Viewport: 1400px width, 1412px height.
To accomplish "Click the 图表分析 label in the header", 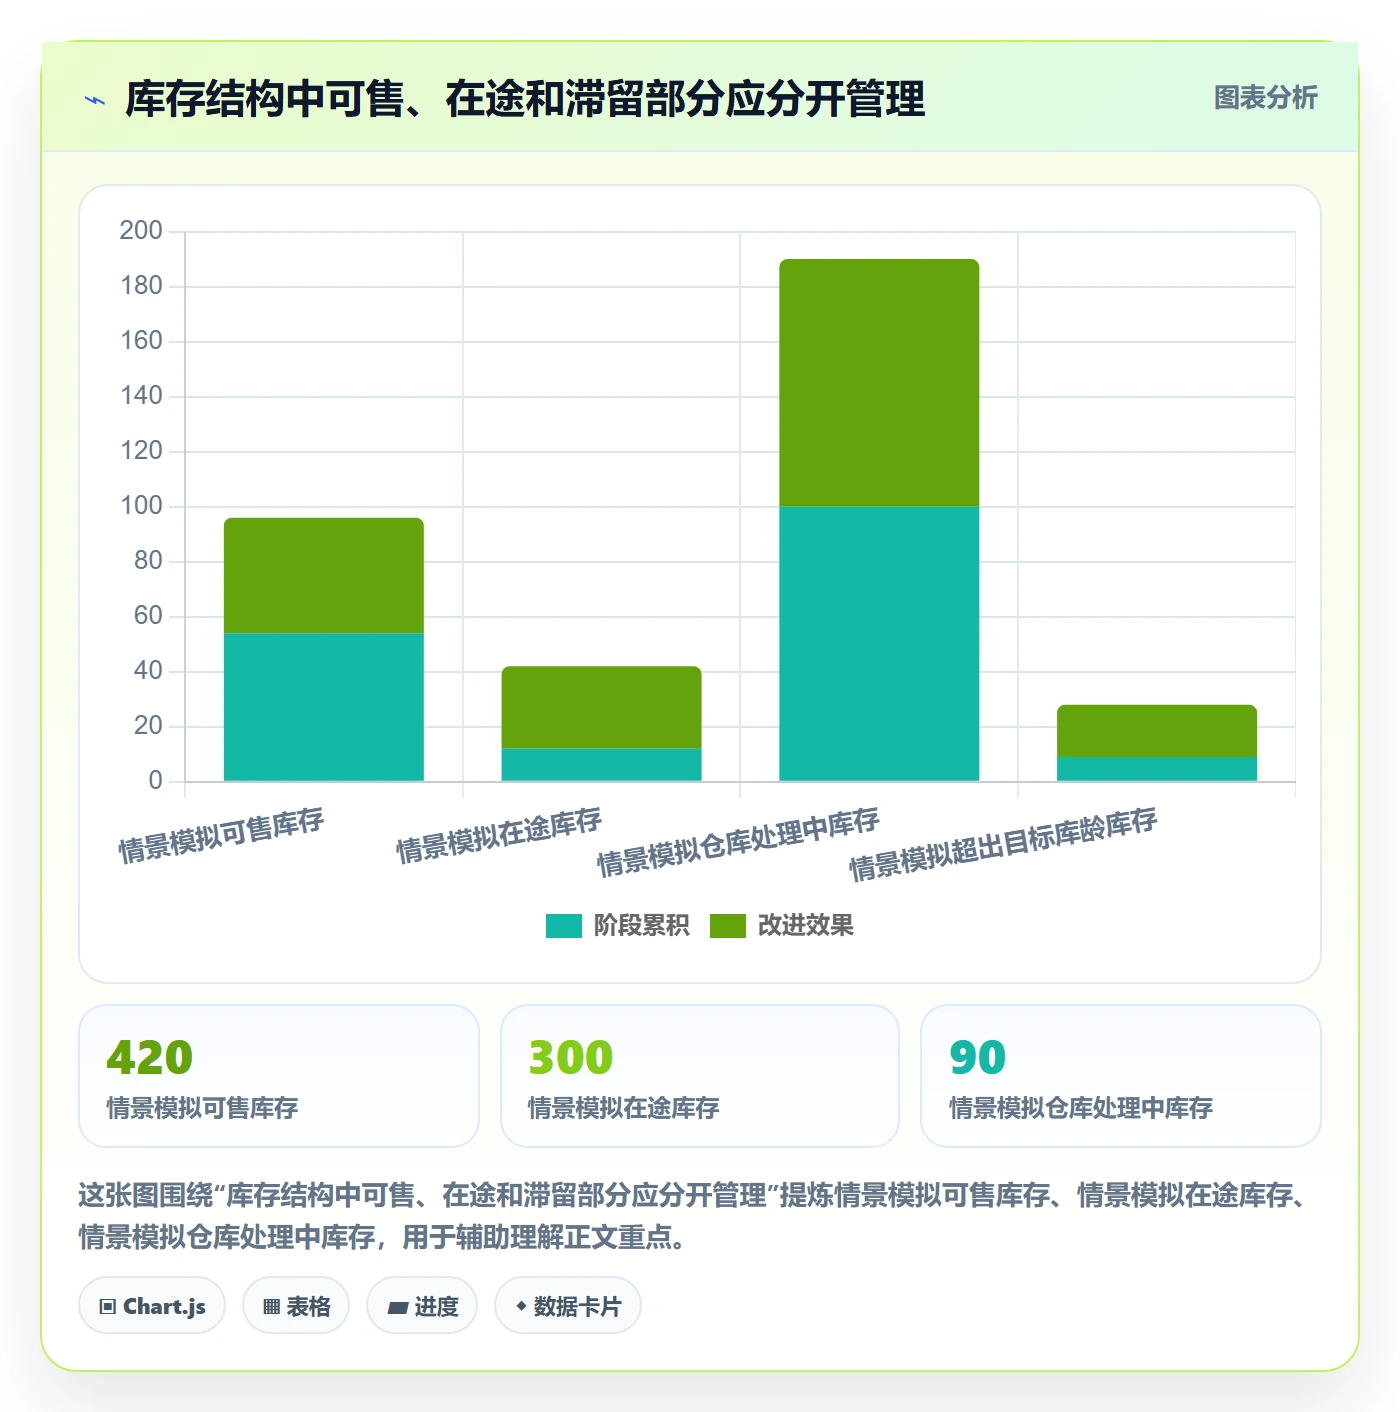I will click(1265, 98).
